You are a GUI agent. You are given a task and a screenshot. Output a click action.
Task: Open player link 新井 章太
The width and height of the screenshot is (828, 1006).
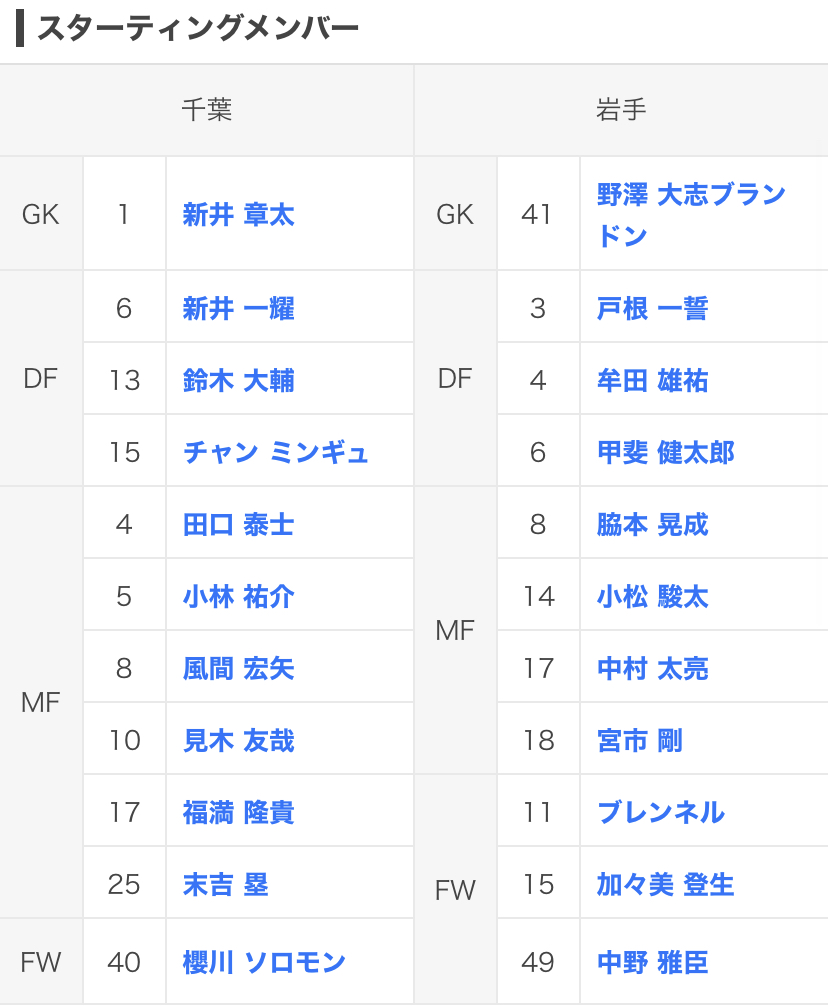238,215
